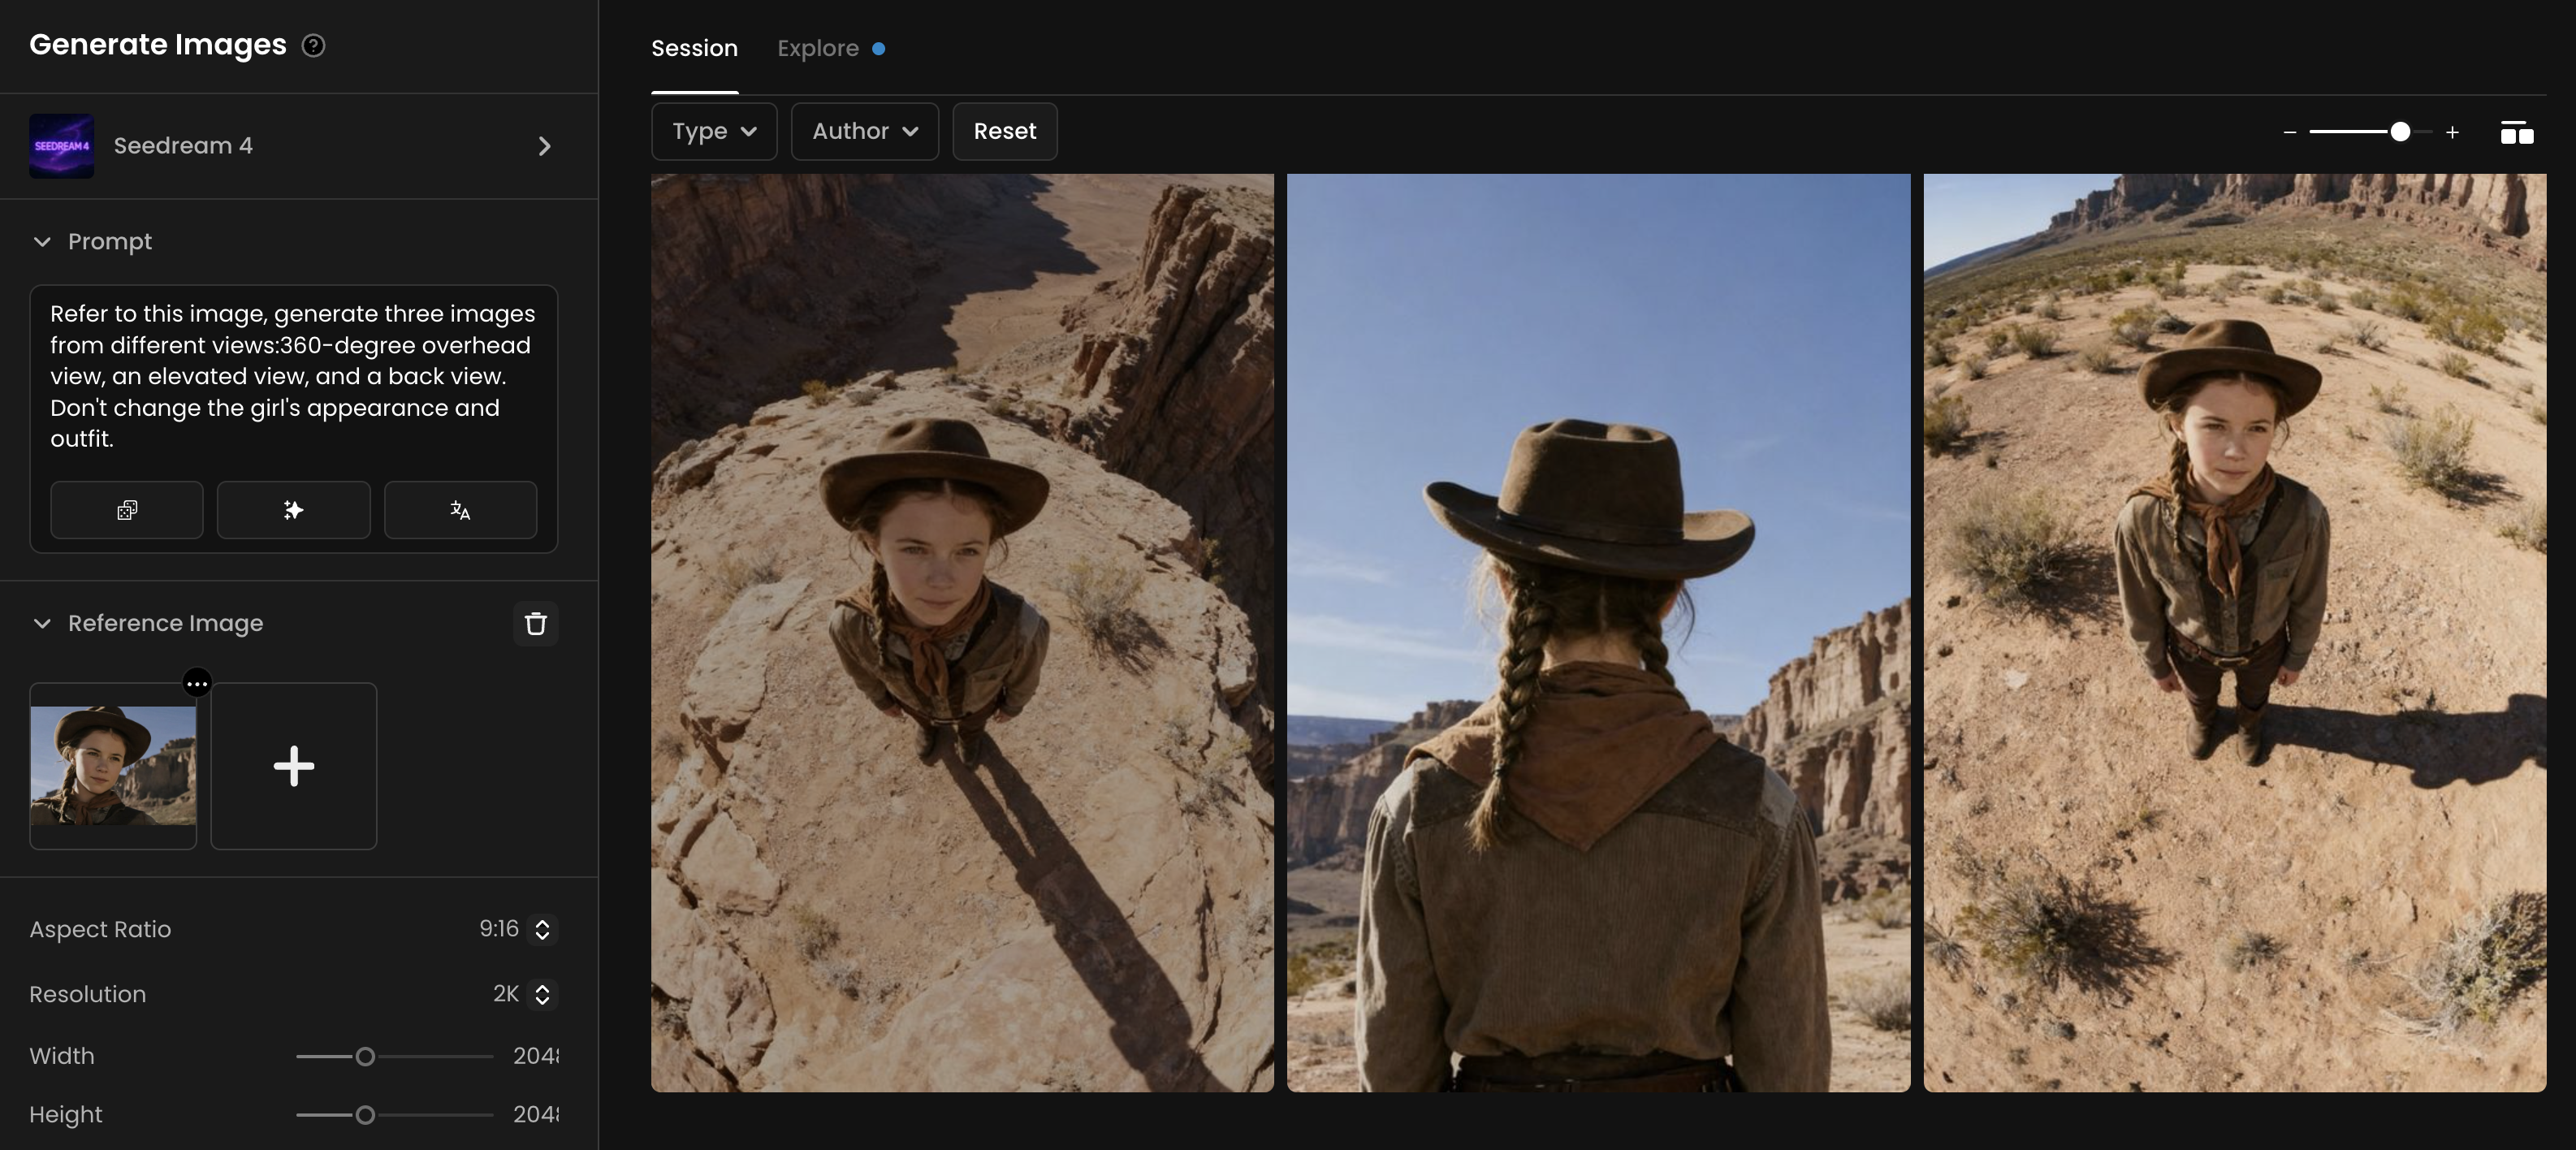The height and width of the screenshot is (1150, 2576).
Task: Click the copy prompt icon button
Action: click(x=127, y=510)
